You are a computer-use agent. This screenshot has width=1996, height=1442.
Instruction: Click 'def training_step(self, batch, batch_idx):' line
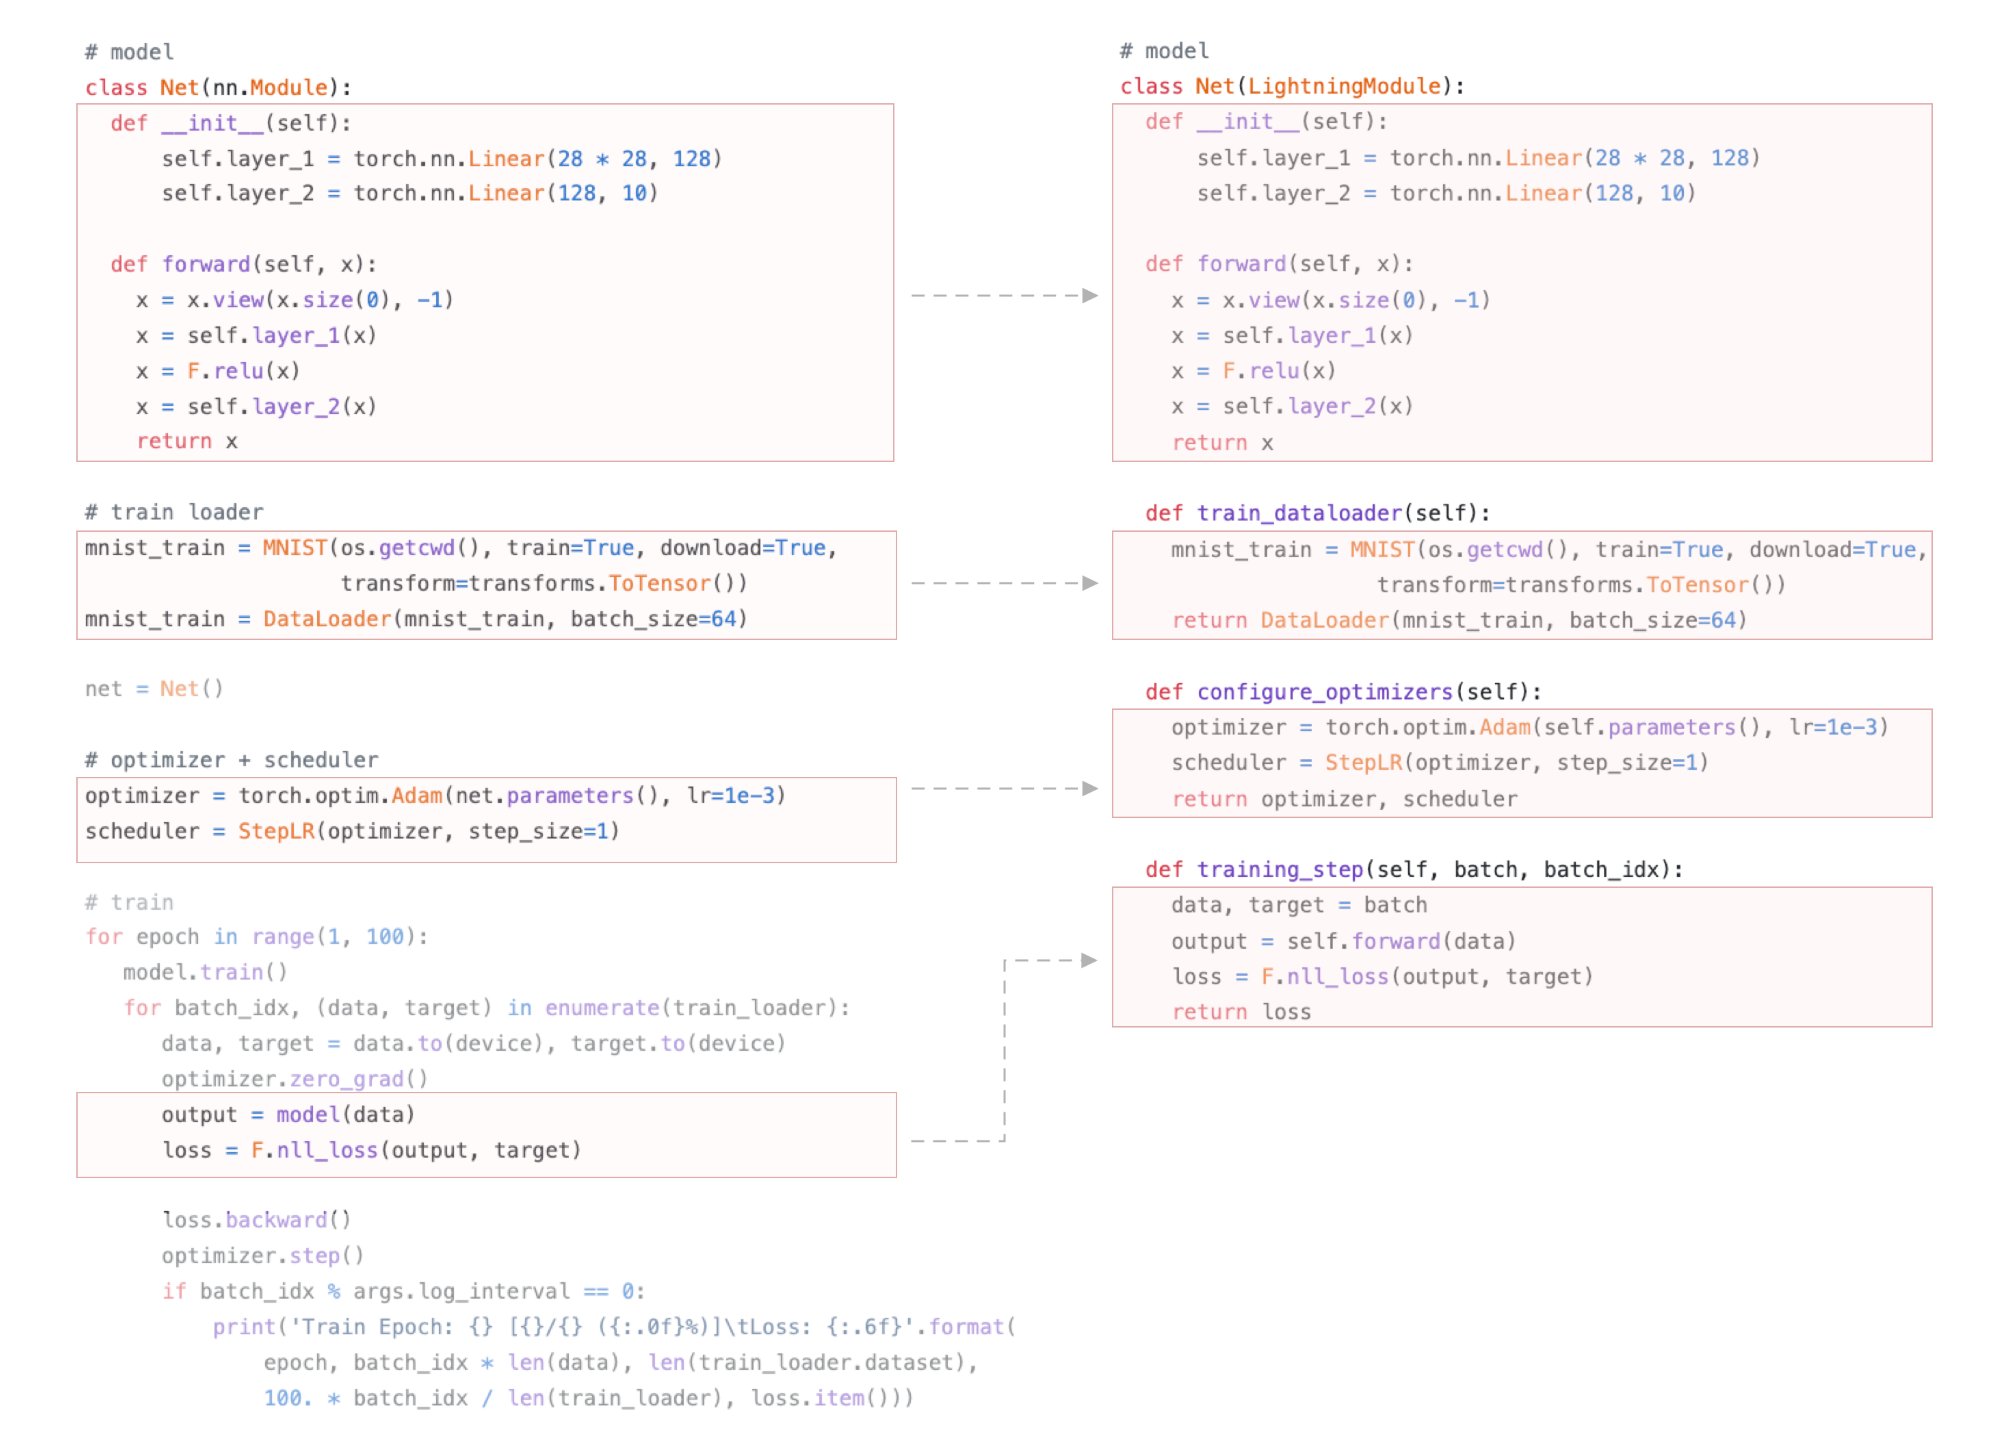[x=1413, y=869]
